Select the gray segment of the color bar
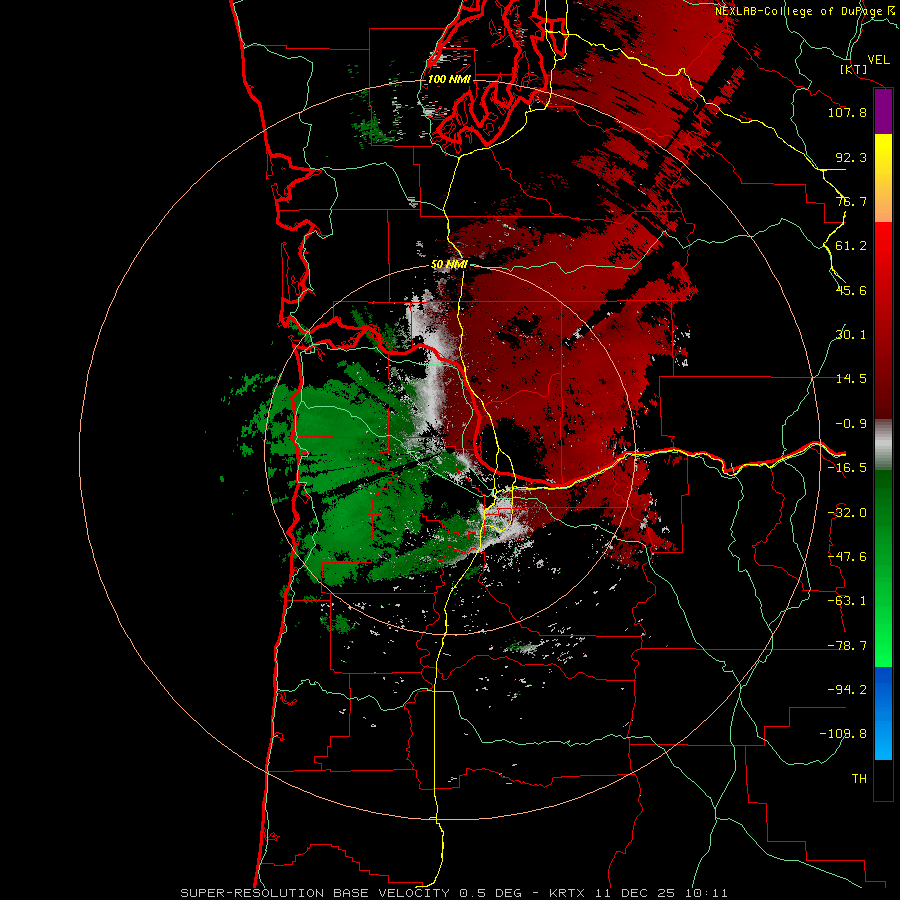Screen dimensions: 900x900 click(883, 444)
